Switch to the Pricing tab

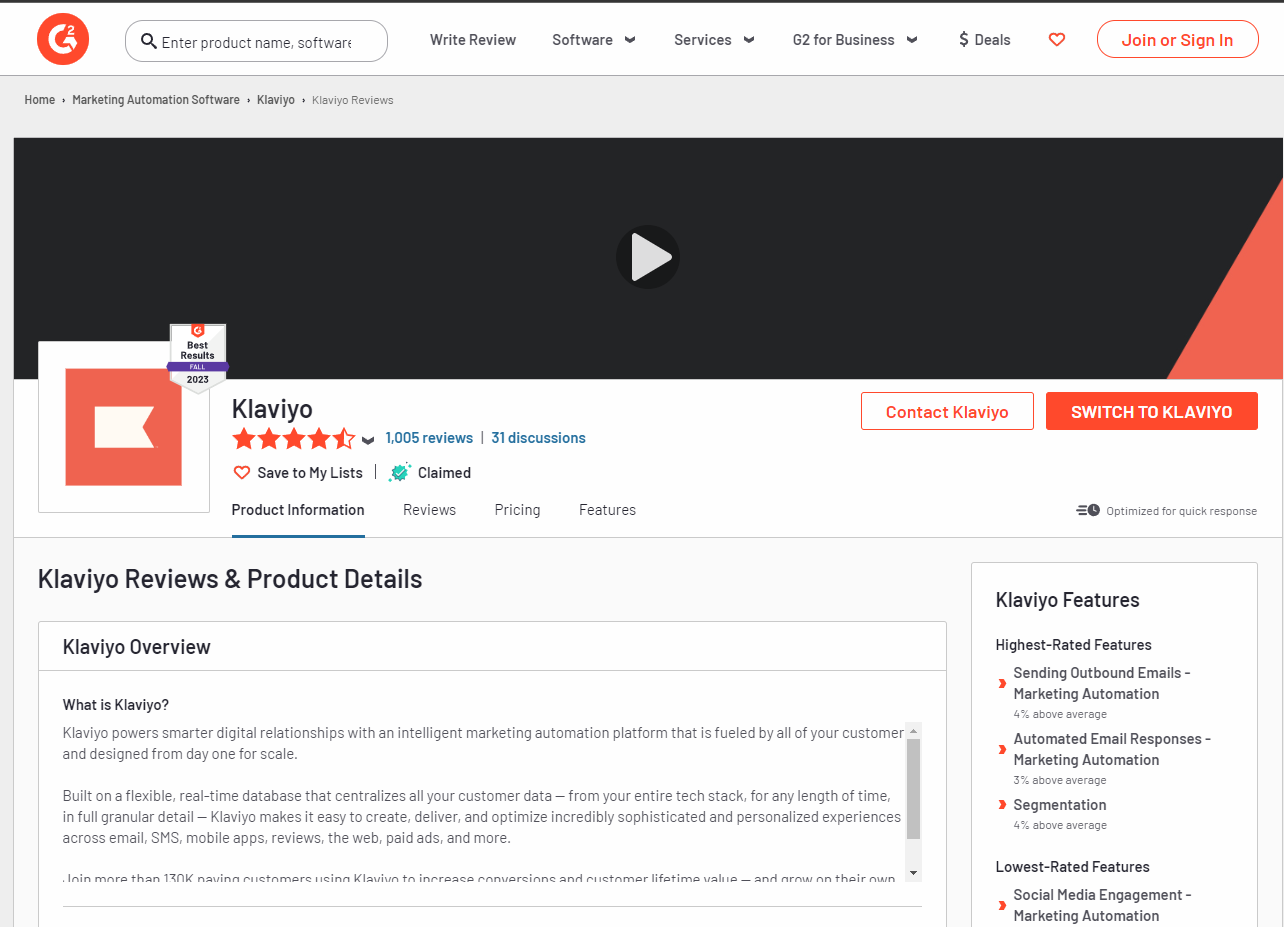coord(517,510)
